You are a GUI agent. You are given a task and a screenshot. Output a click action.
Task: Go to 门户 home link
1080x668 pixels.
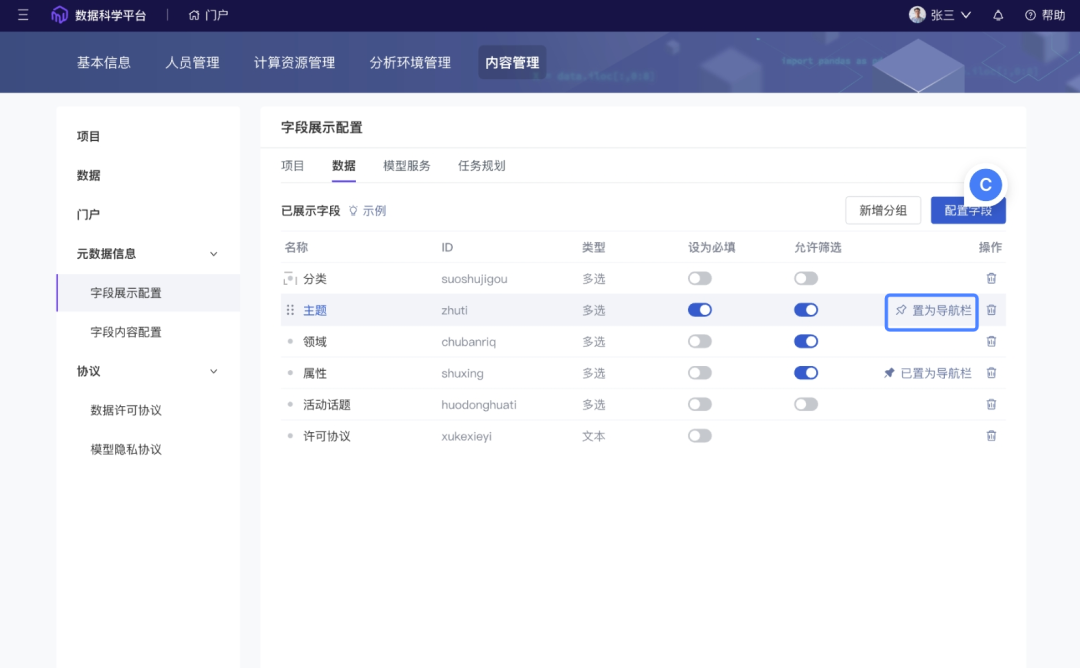click(x=208, y=14)
